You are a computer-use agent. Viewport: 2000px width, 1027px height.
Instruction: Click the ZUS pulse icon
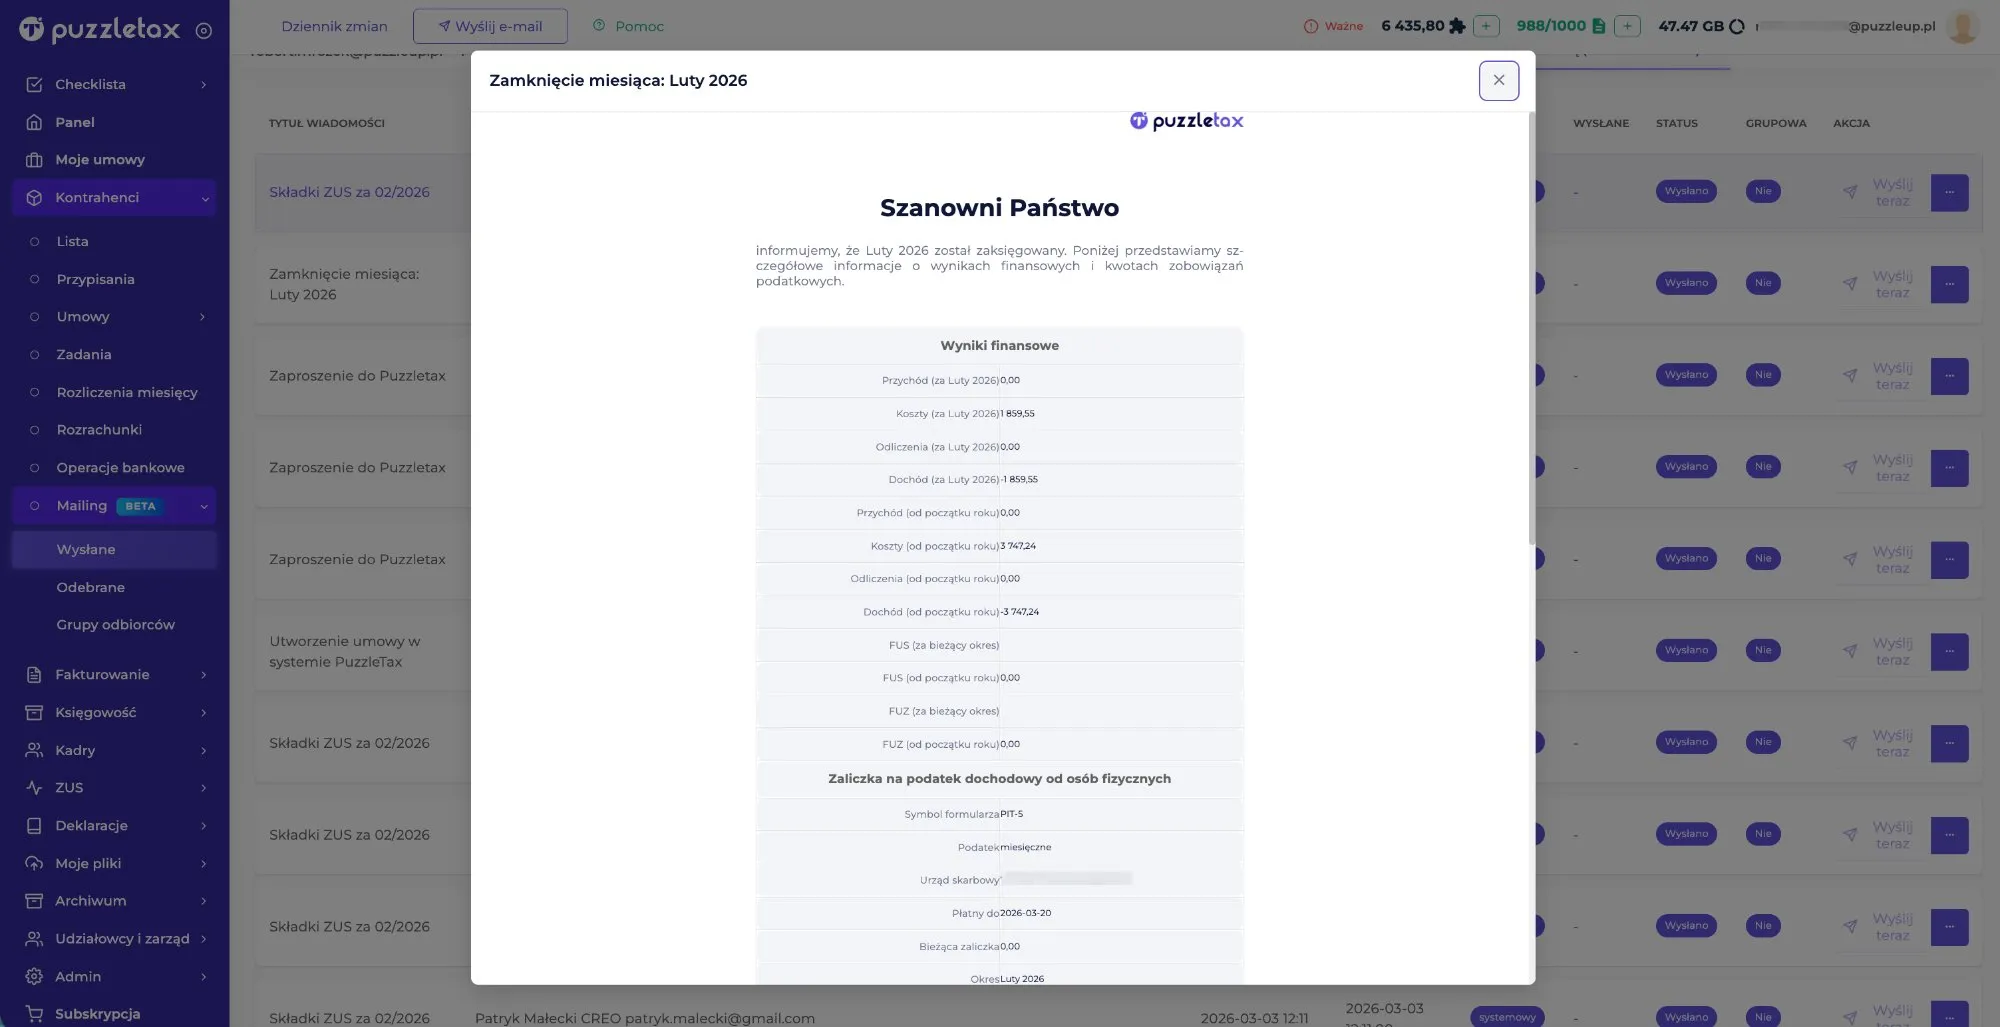[x=34, y=788]
